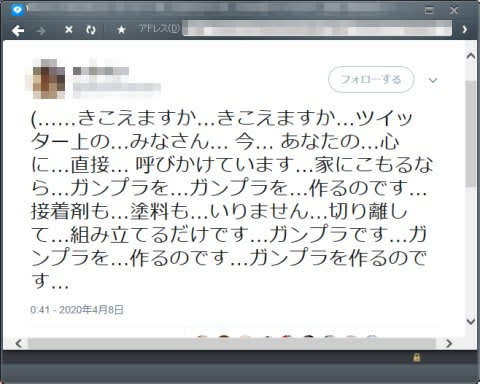Go back with the left arrow button
The height and width of the screenshot is (384, 480).
point(18,31)
